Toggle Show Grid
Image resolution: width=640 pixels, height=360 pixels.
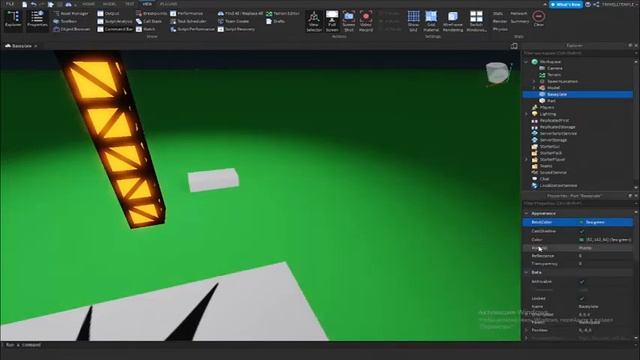point(413,21)
